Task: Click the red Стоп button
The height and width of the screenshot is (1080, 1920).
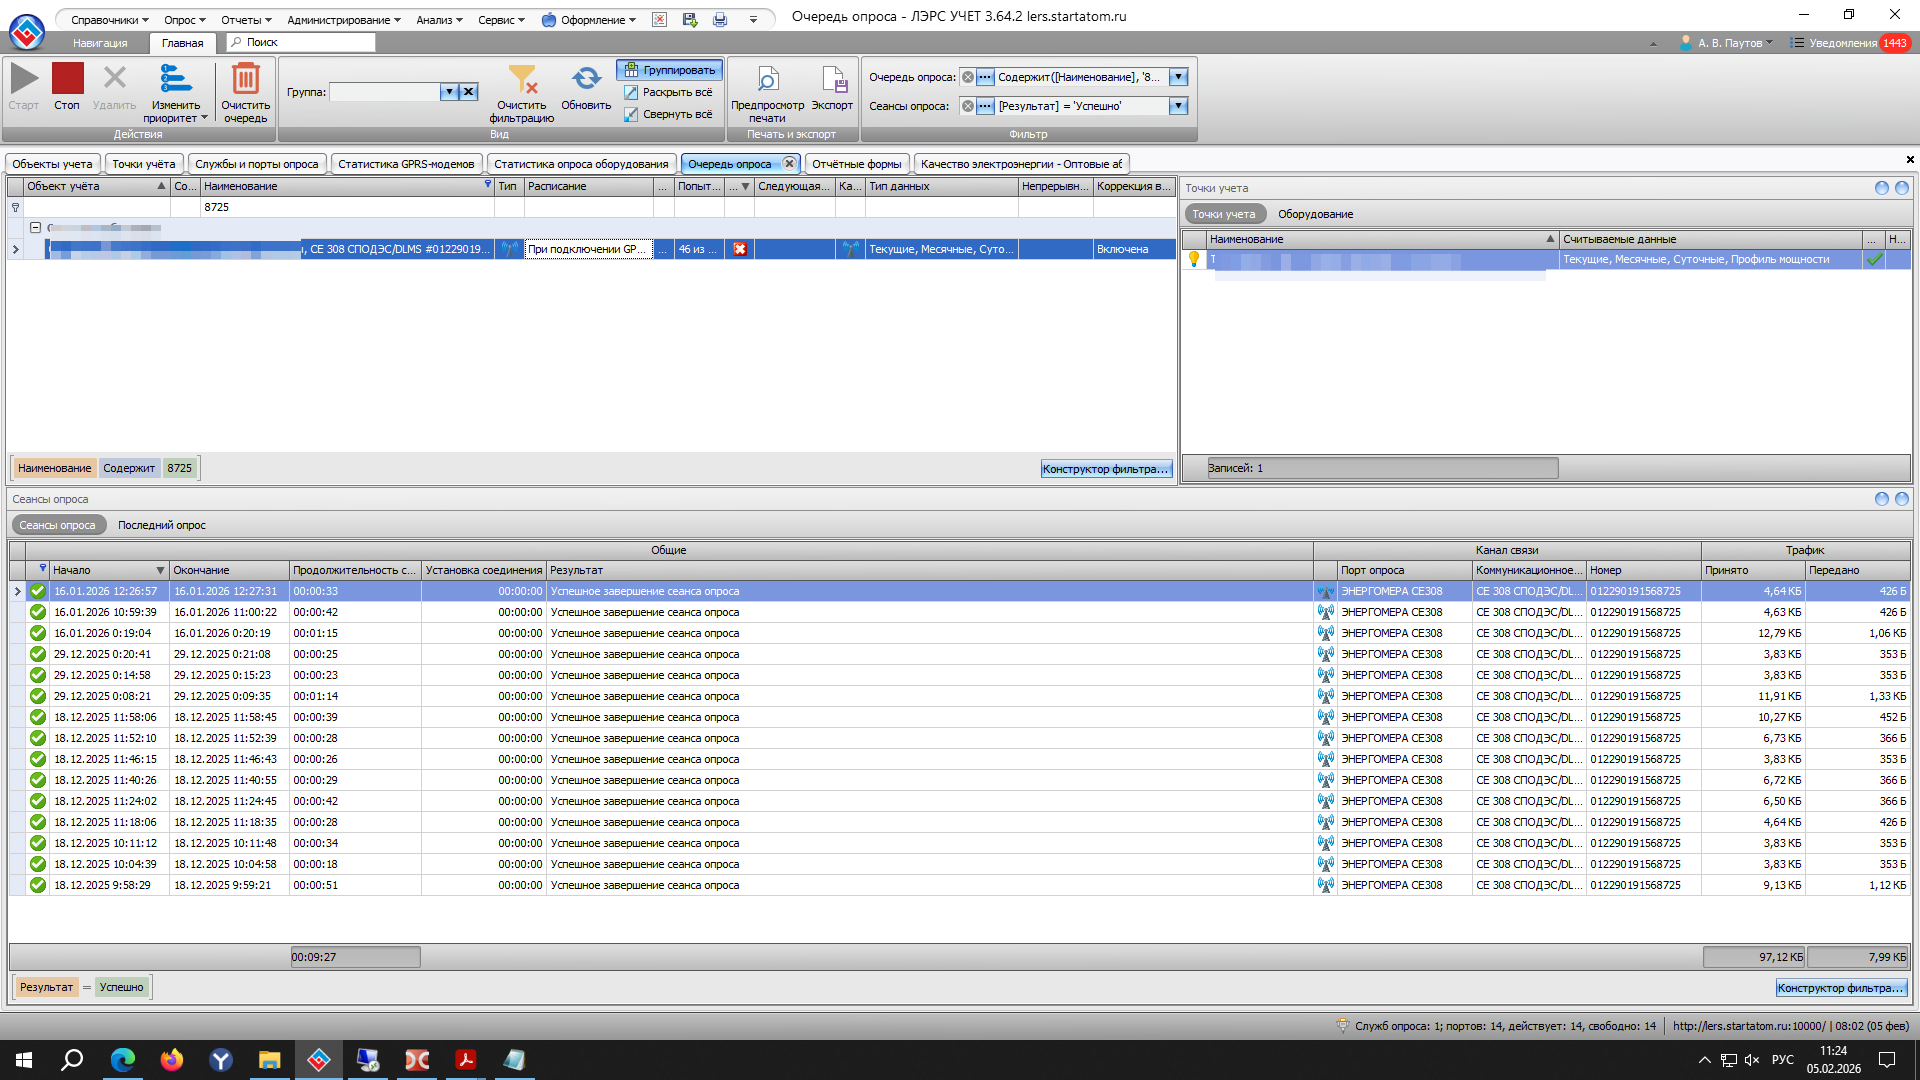Action: [67, 80]
